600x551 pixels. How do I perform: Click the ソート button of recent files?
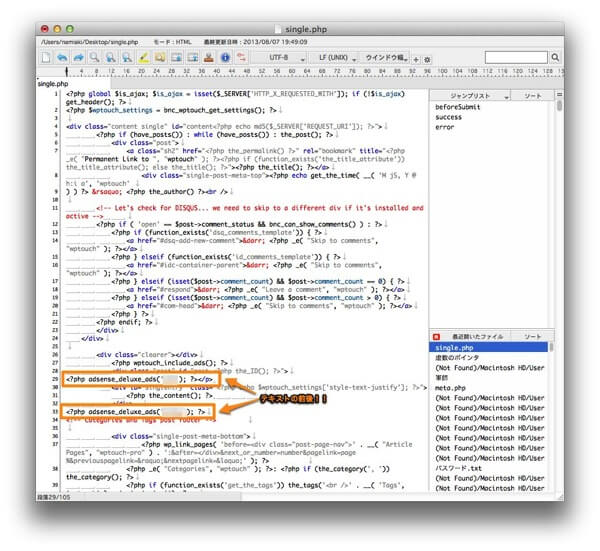point(532,337)
